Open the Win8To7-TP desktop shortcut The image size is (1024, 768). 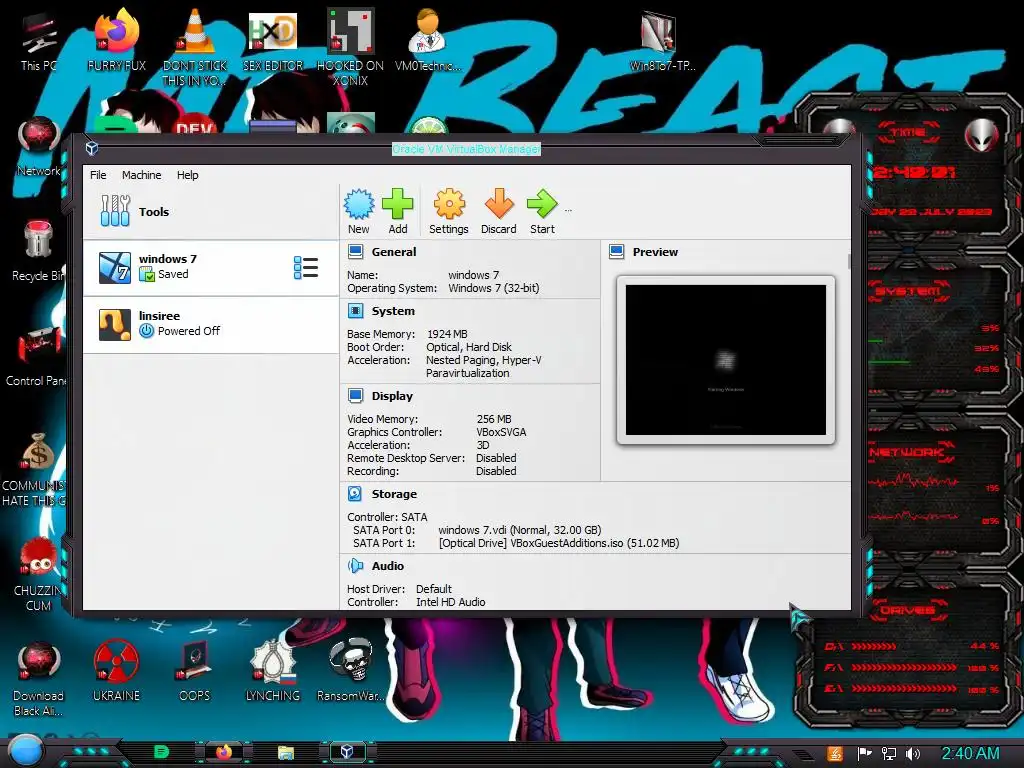[662, 42]
